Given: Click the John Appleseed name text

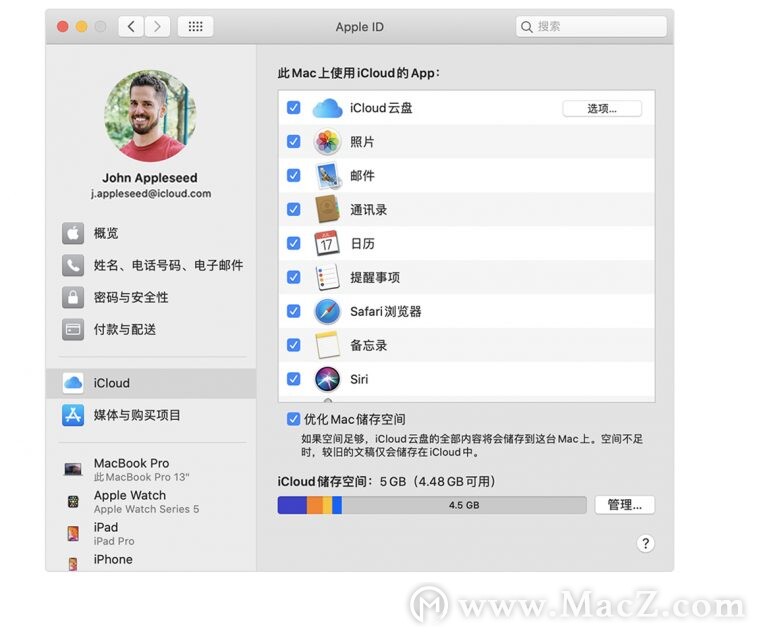Looking at the screenshot, I should click(150, 177).
